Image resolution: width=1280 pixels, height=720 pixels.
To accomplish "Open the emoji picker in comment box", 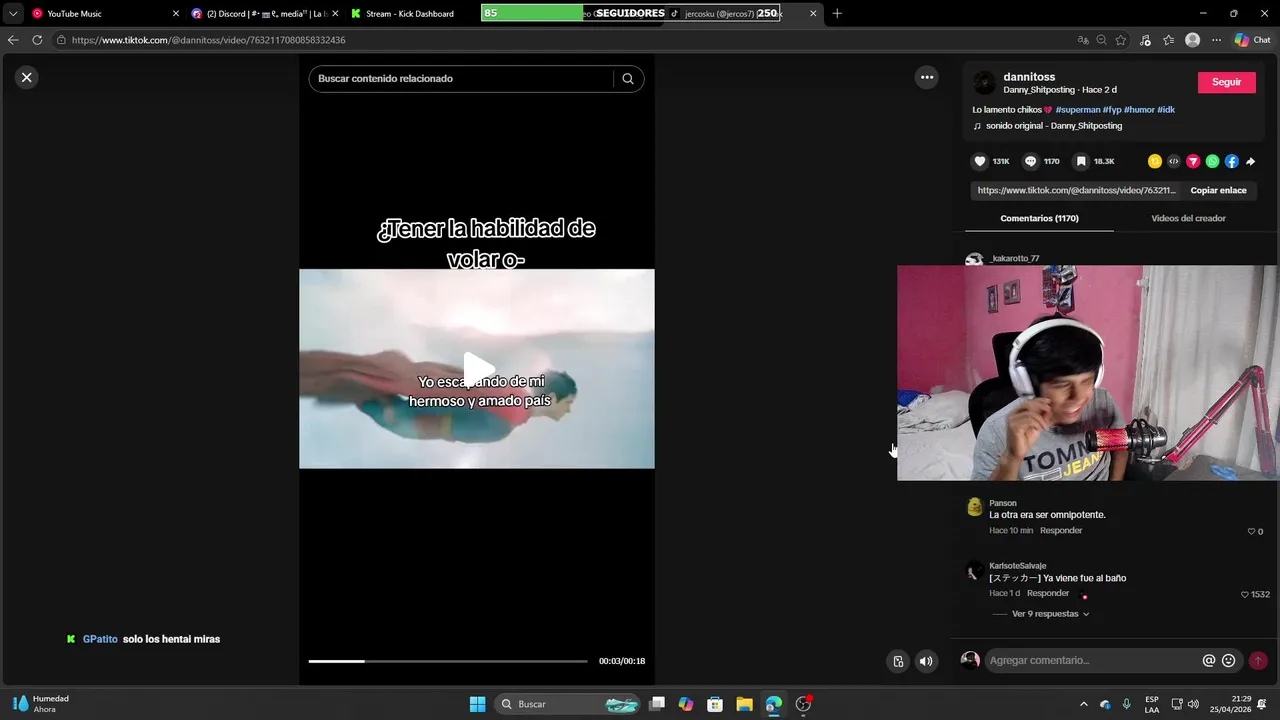I will coord(1229,660).
